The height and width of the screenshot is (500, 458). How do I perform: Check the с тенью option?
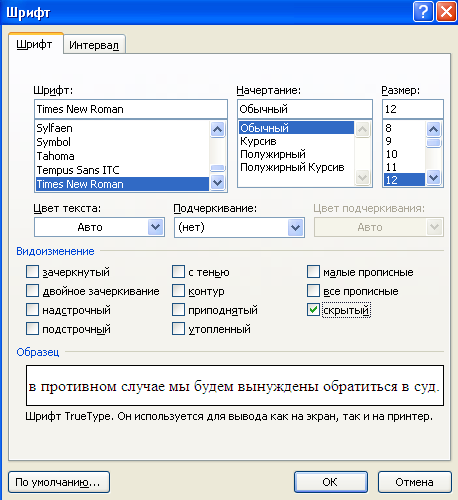[178, 272]
